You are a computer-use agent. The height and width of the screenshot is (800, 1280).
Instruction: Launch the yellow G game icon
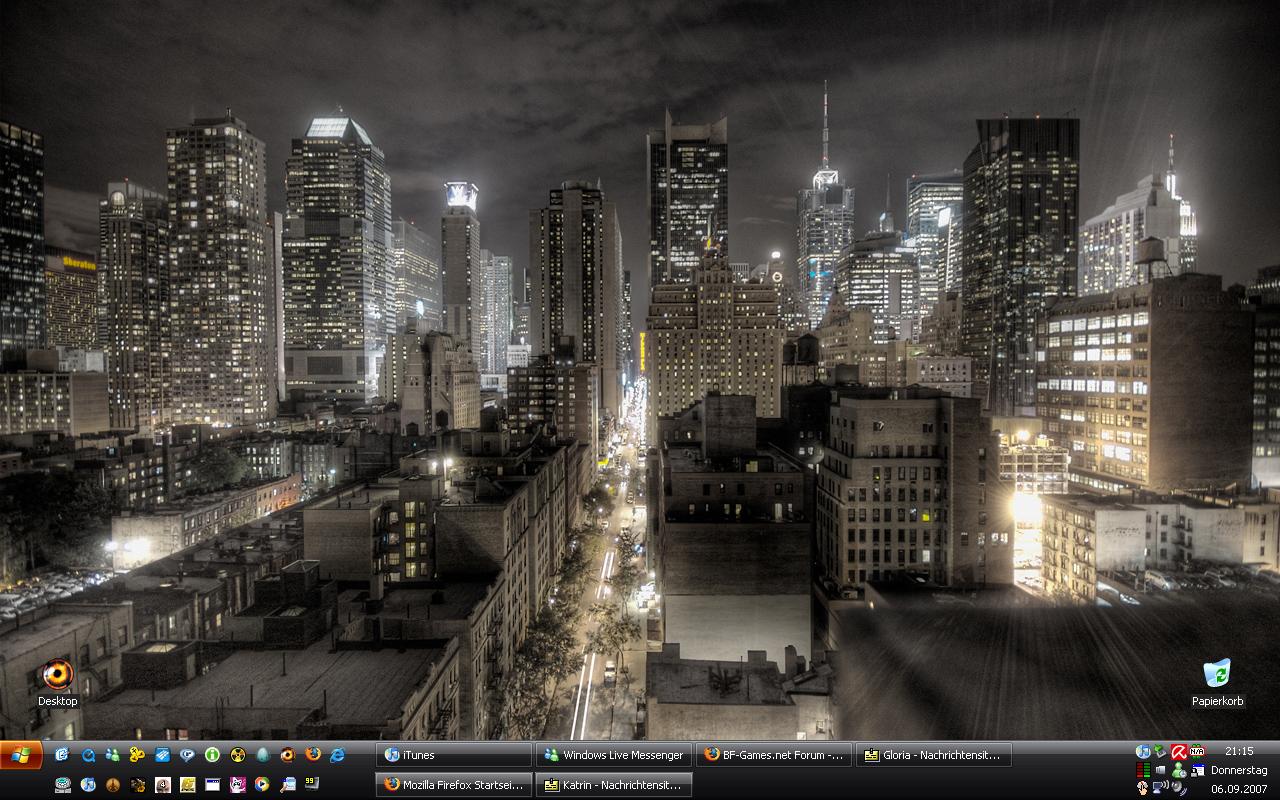[188, 785]
